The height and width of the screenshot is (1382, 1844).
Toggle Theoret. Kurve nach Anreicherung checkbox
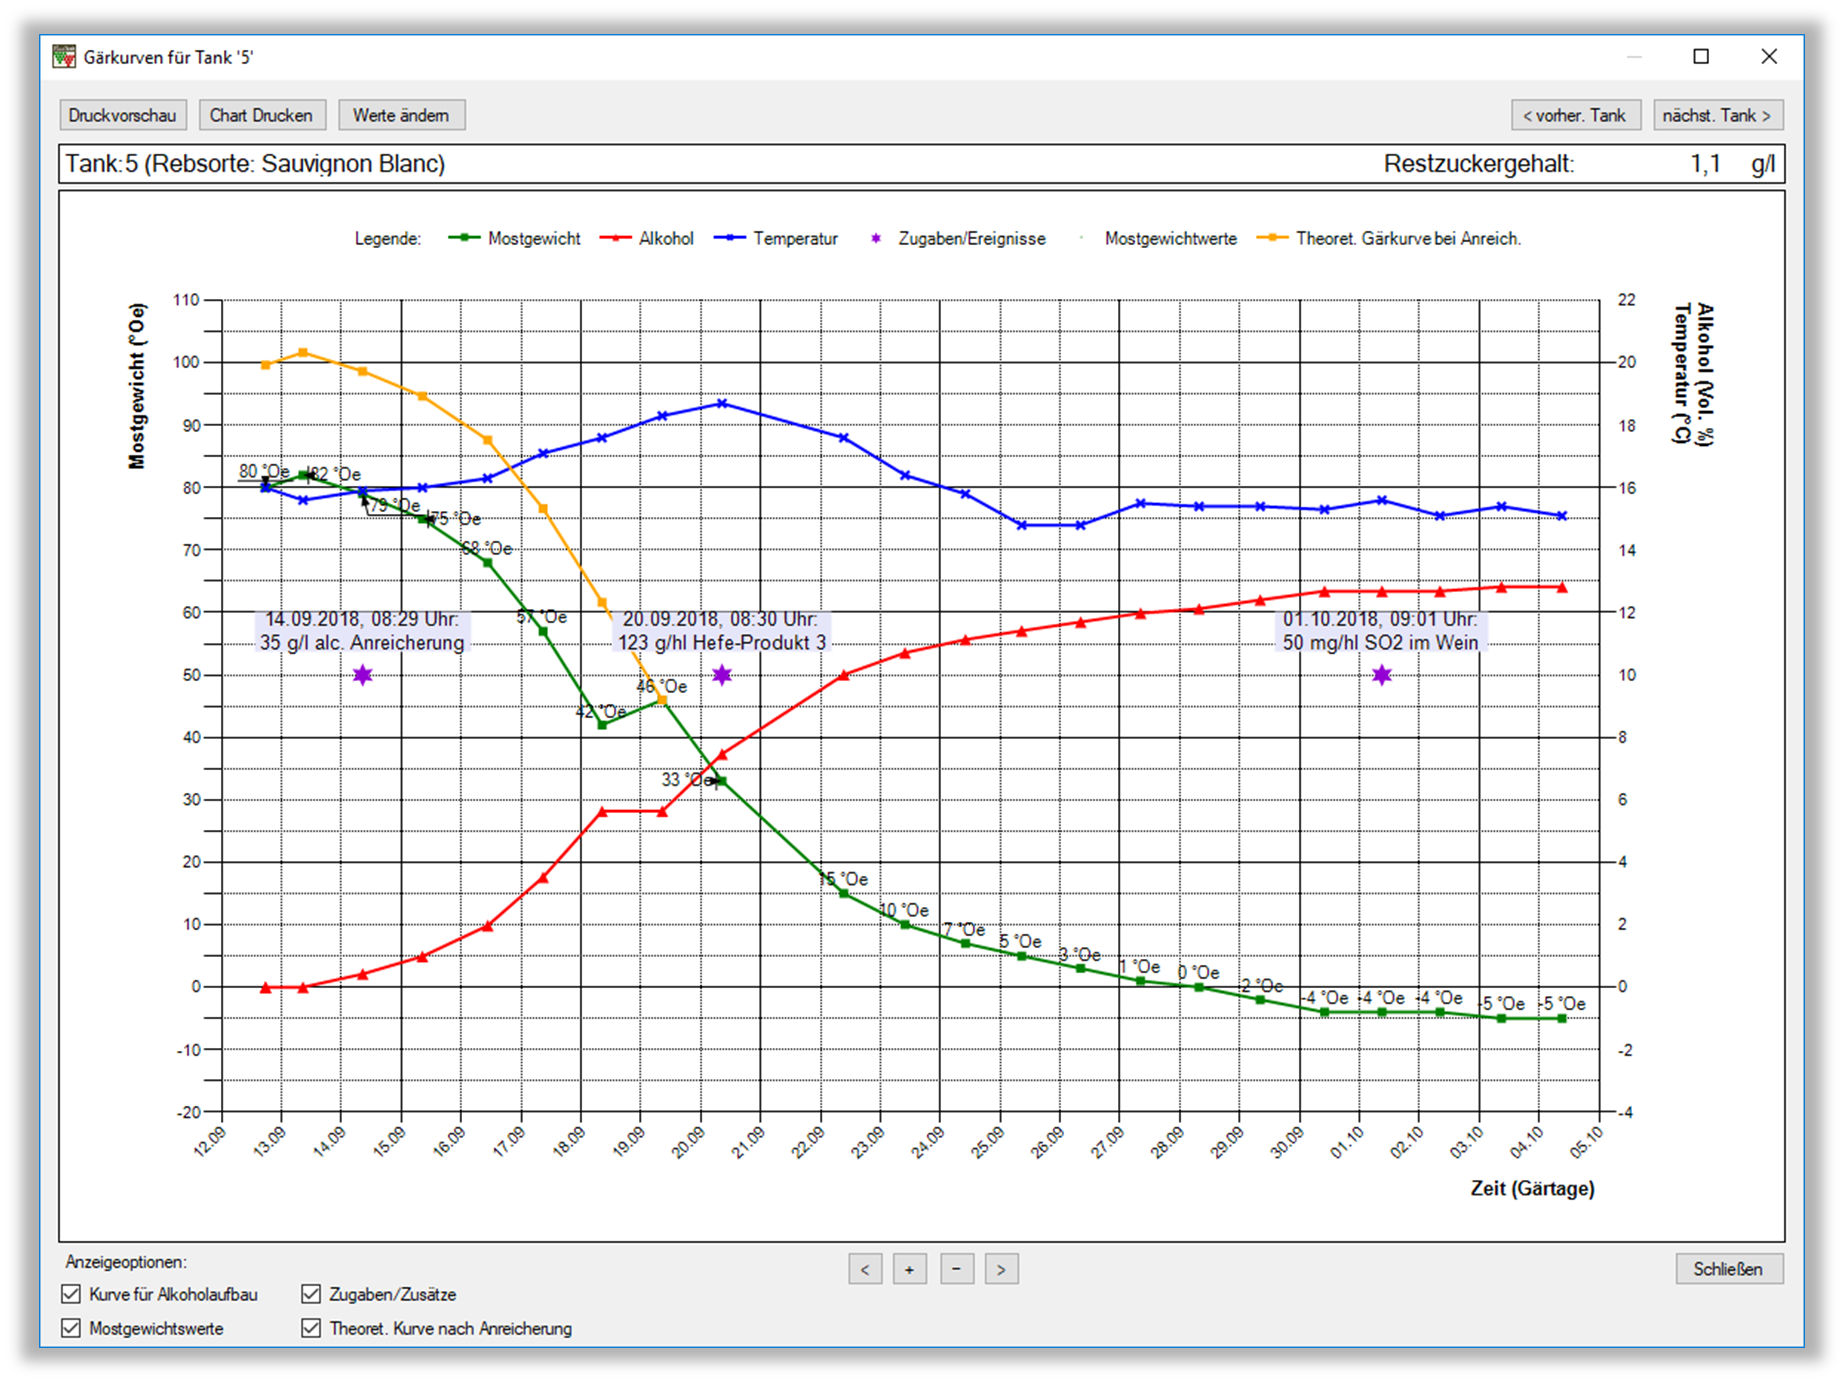click(x=311, y=1328)
